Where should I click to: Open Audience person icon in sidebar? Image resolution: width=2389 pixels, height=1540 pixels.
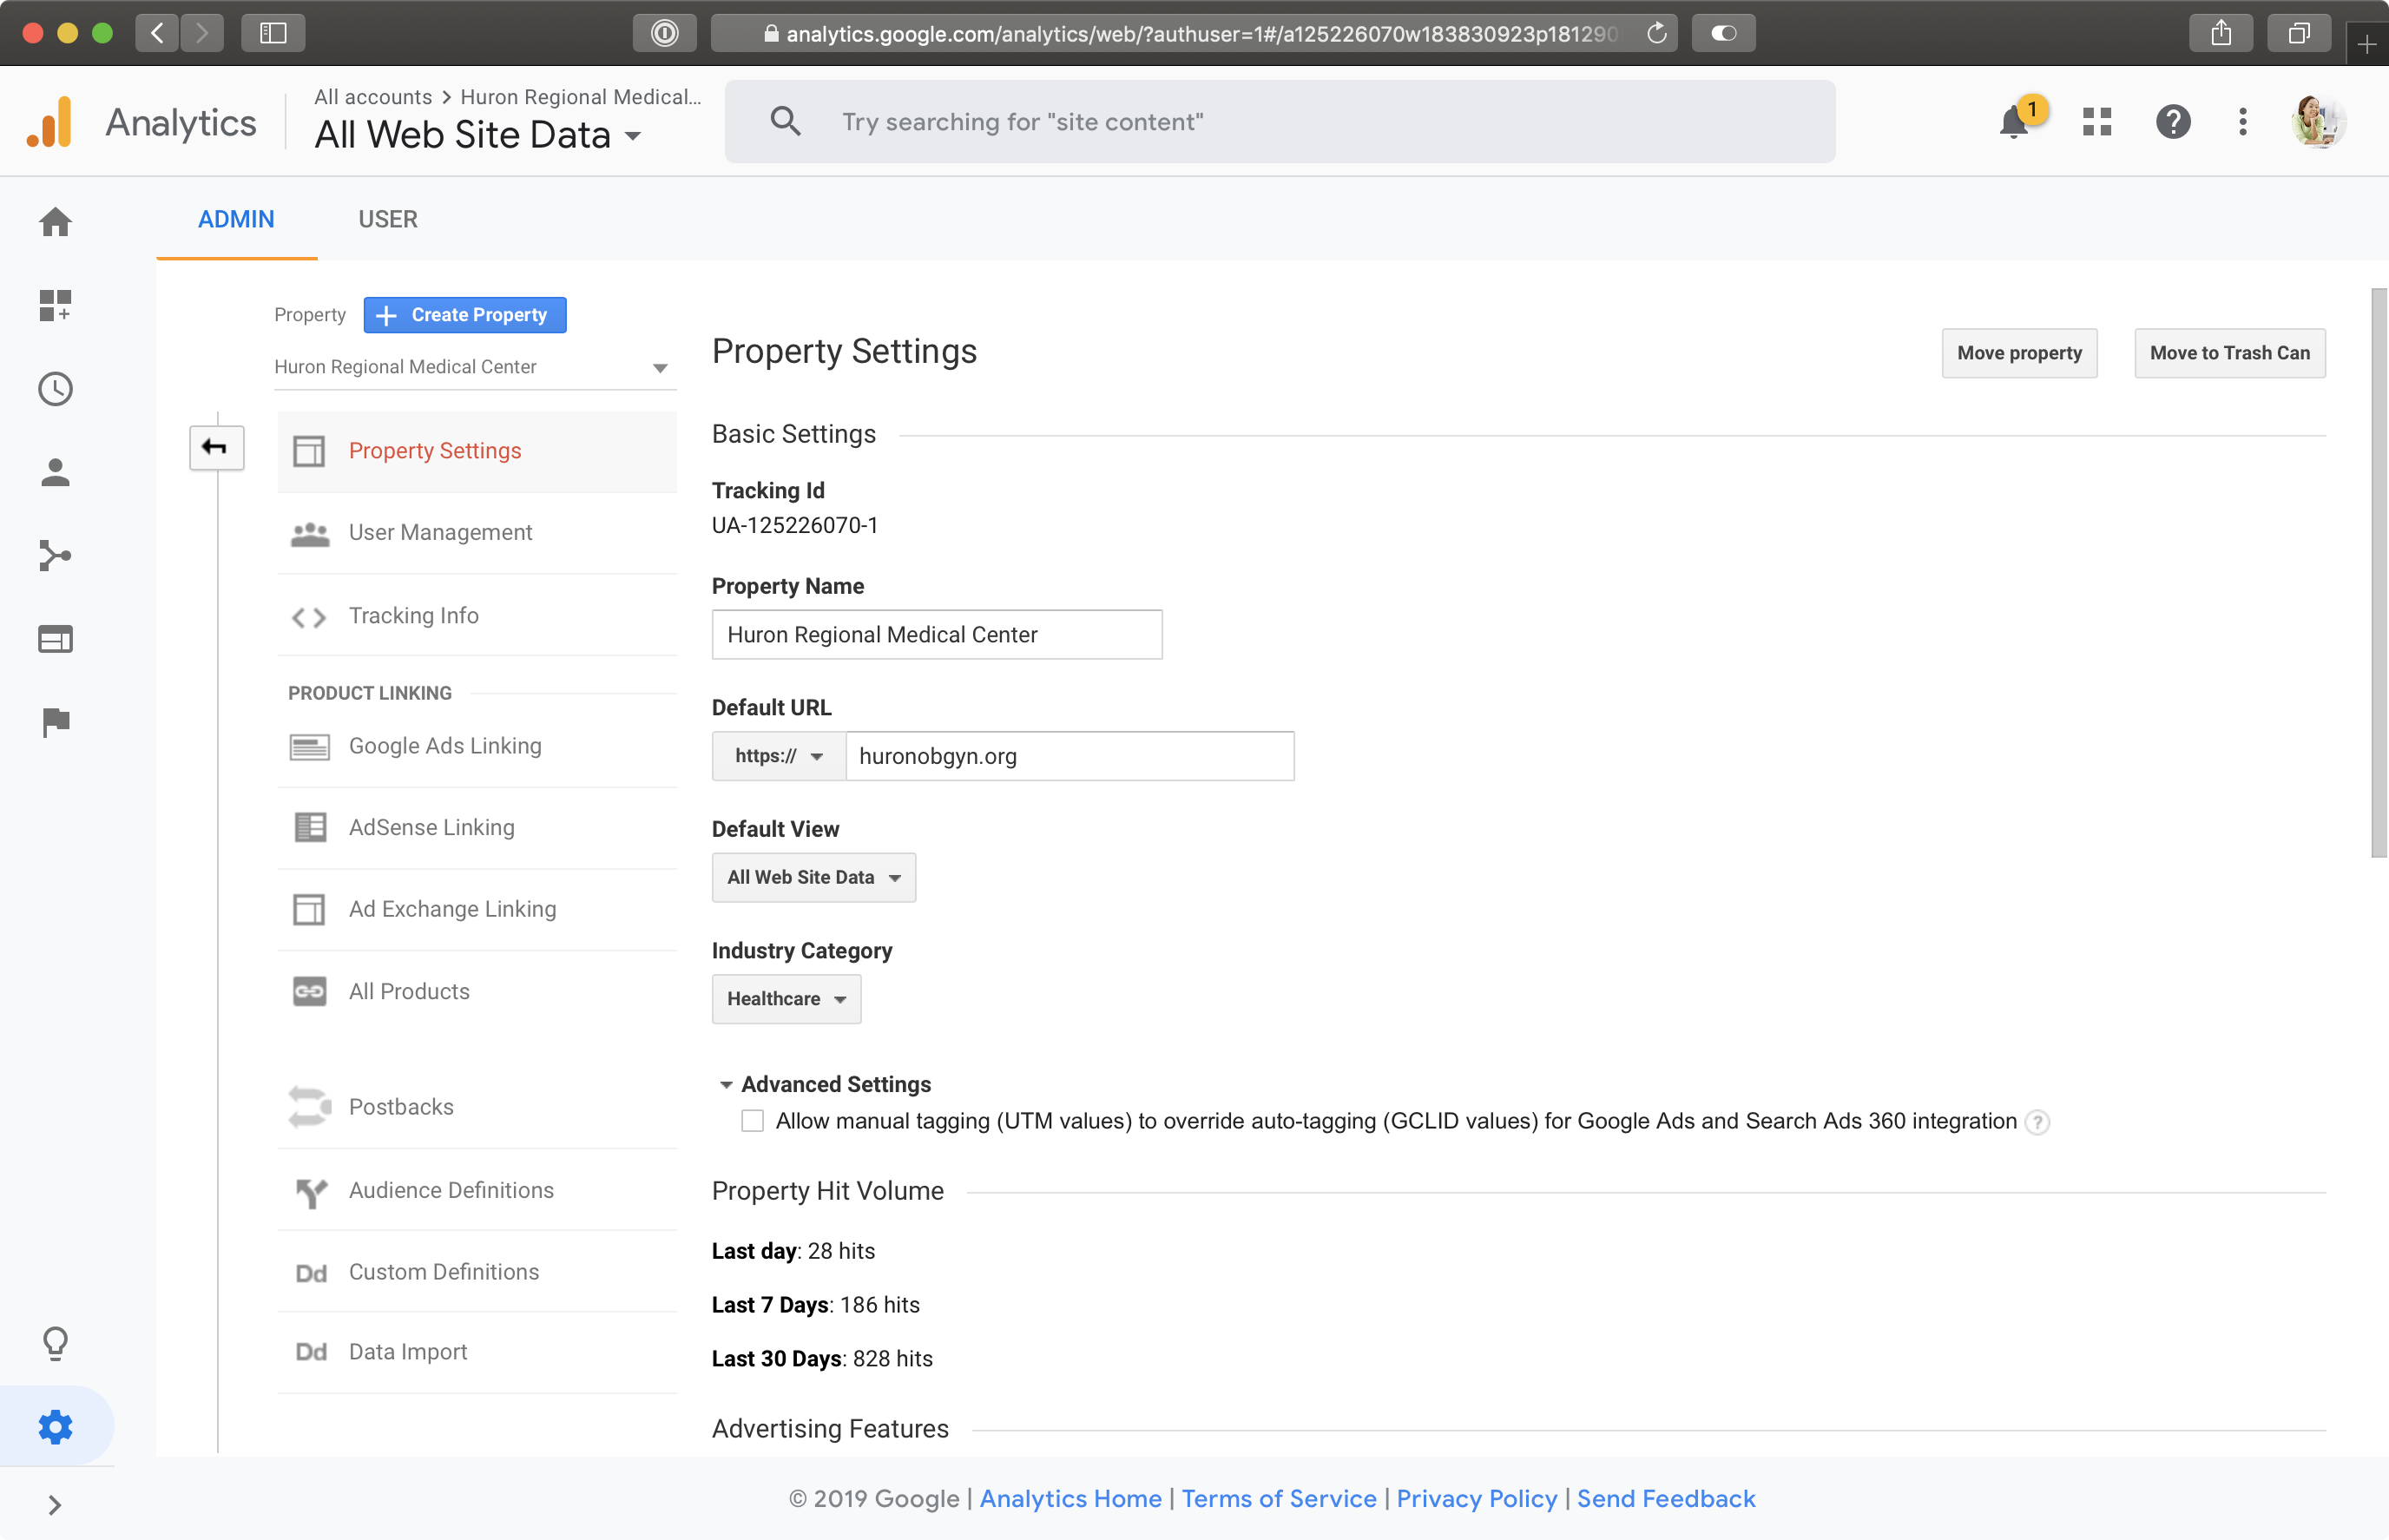click(55, 472)
